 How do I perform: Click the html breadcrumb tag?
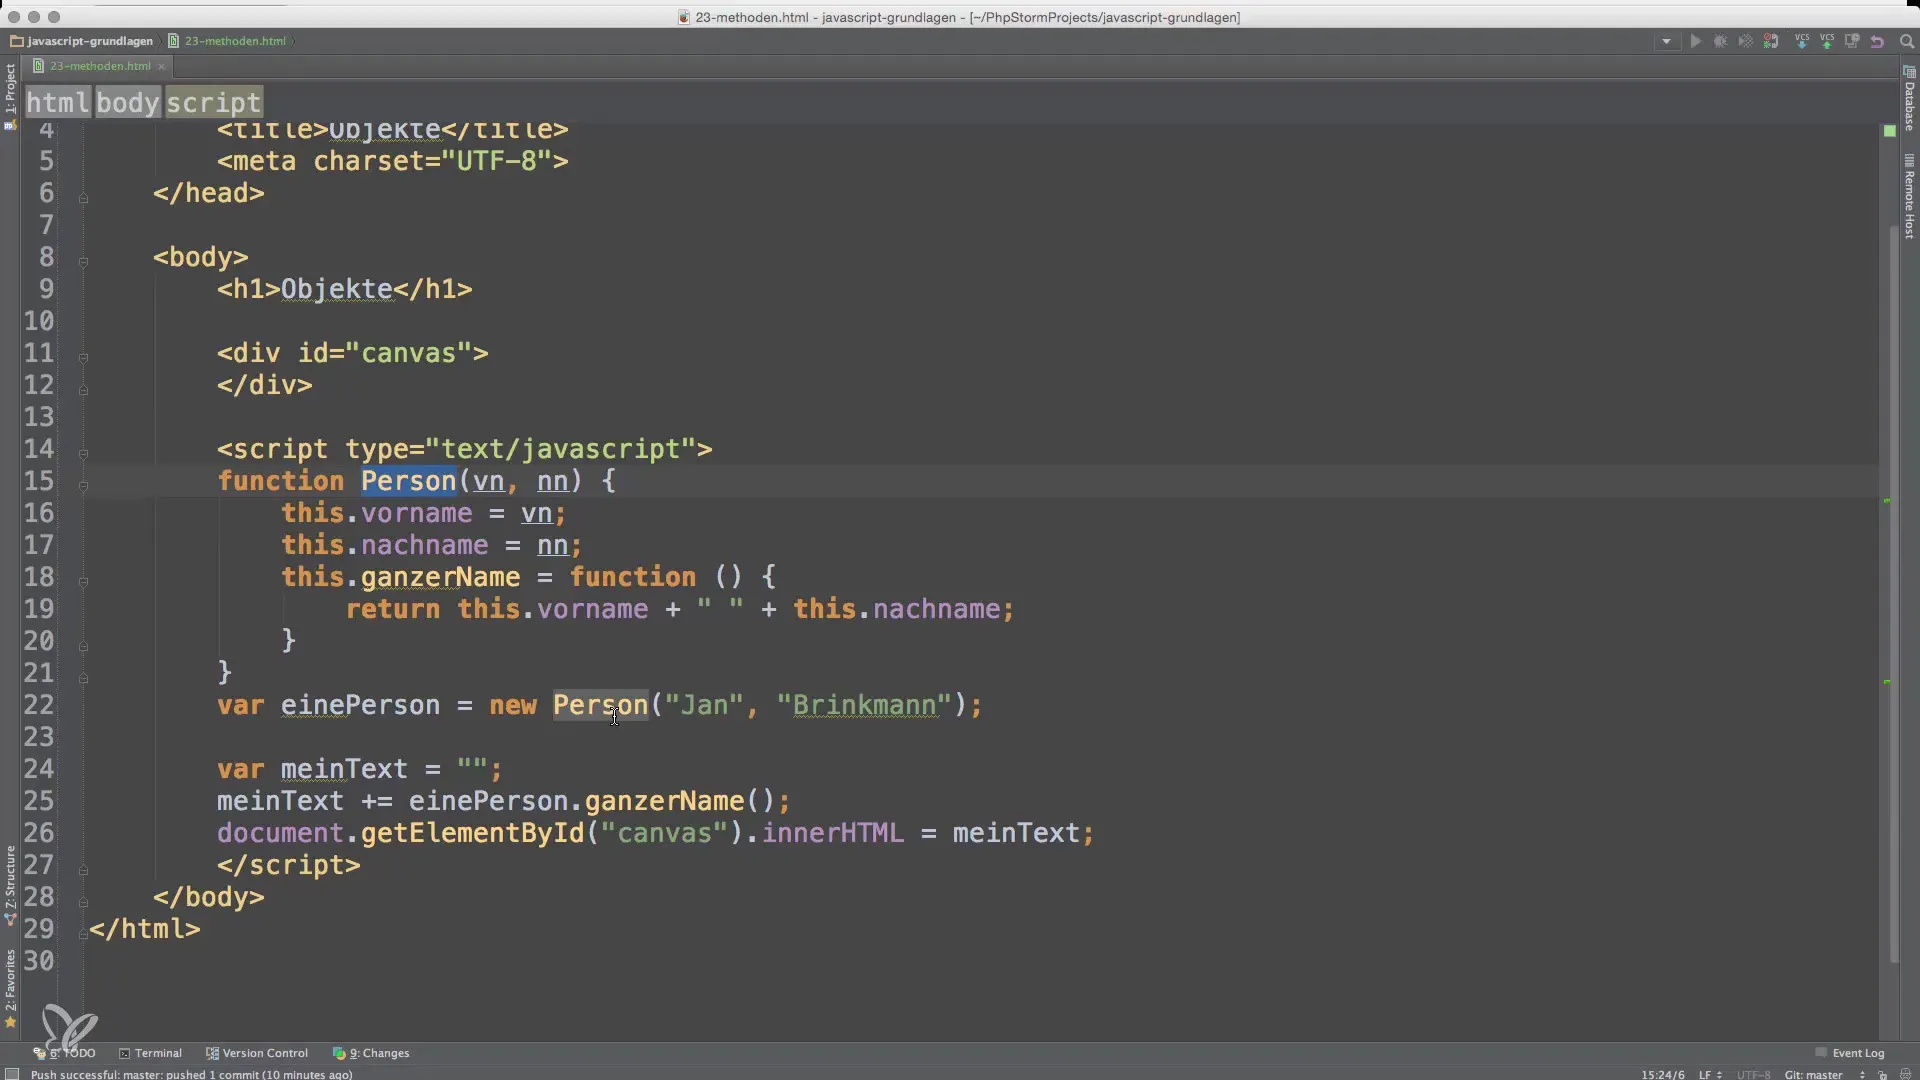pos(58,102)
